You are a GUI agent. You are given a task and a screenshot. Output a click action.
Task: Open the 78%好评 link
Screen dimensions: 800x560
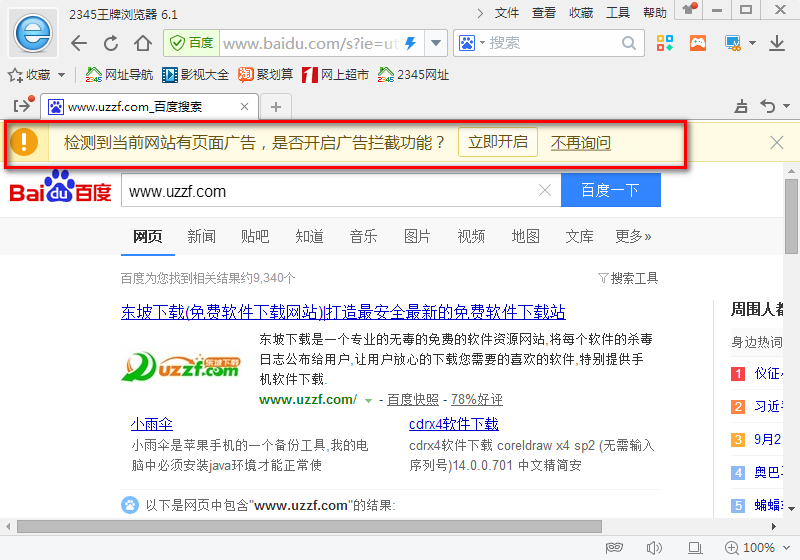477,400
